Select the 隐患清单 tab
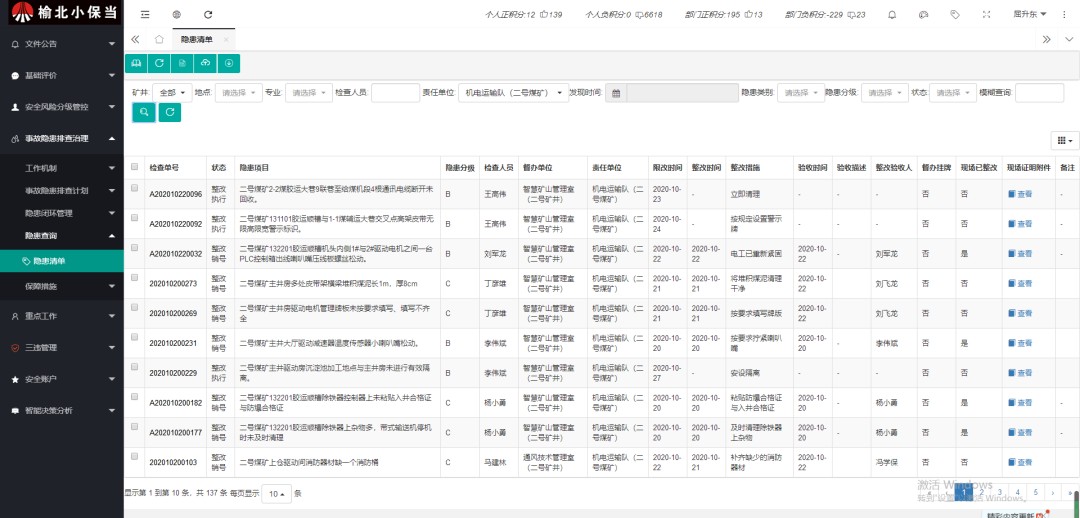Image resolution: width=1080 pixels, height=518 pixels. 196,39
